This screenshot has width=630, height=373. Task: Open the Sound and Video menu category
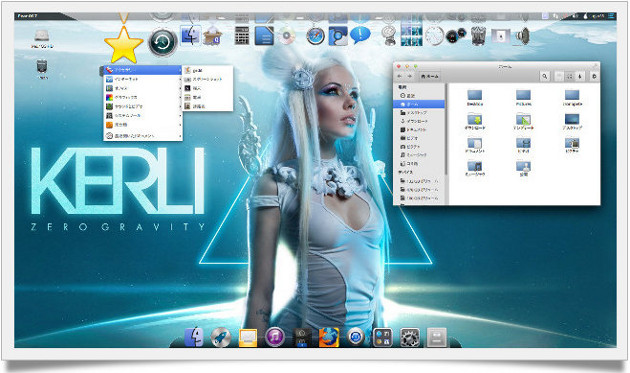tap(143, 107)
